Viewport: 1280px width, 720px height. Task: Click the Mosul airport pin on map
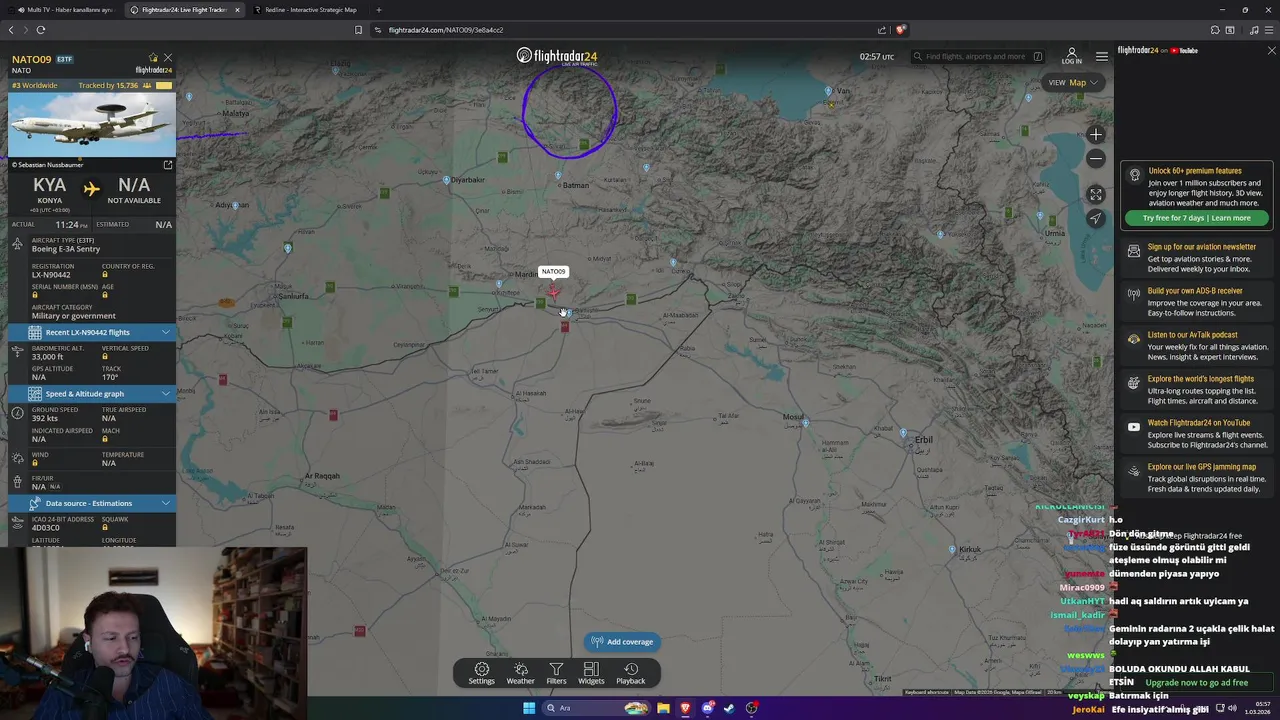(805, 424)
